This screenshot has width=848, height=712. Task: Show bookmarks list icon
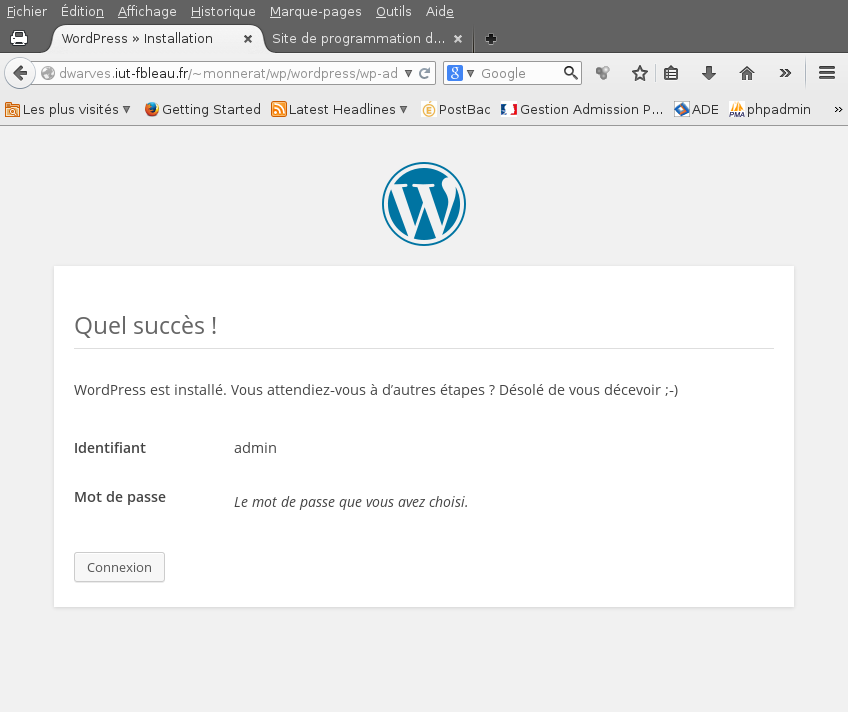tap(671, 73)
